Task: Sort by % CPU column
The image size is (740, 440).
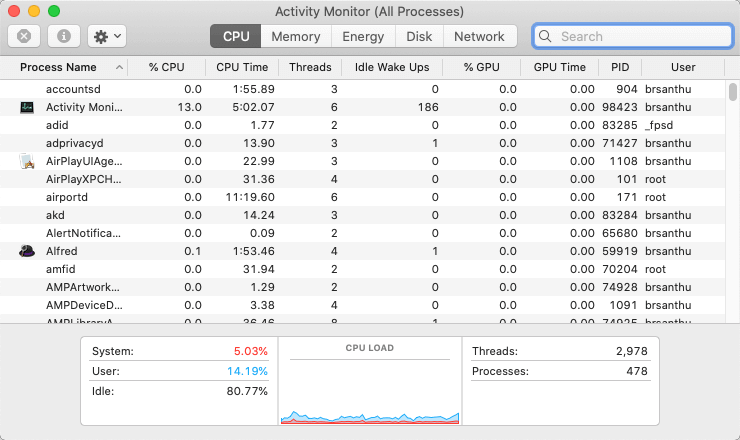Action: click(166, 68)
